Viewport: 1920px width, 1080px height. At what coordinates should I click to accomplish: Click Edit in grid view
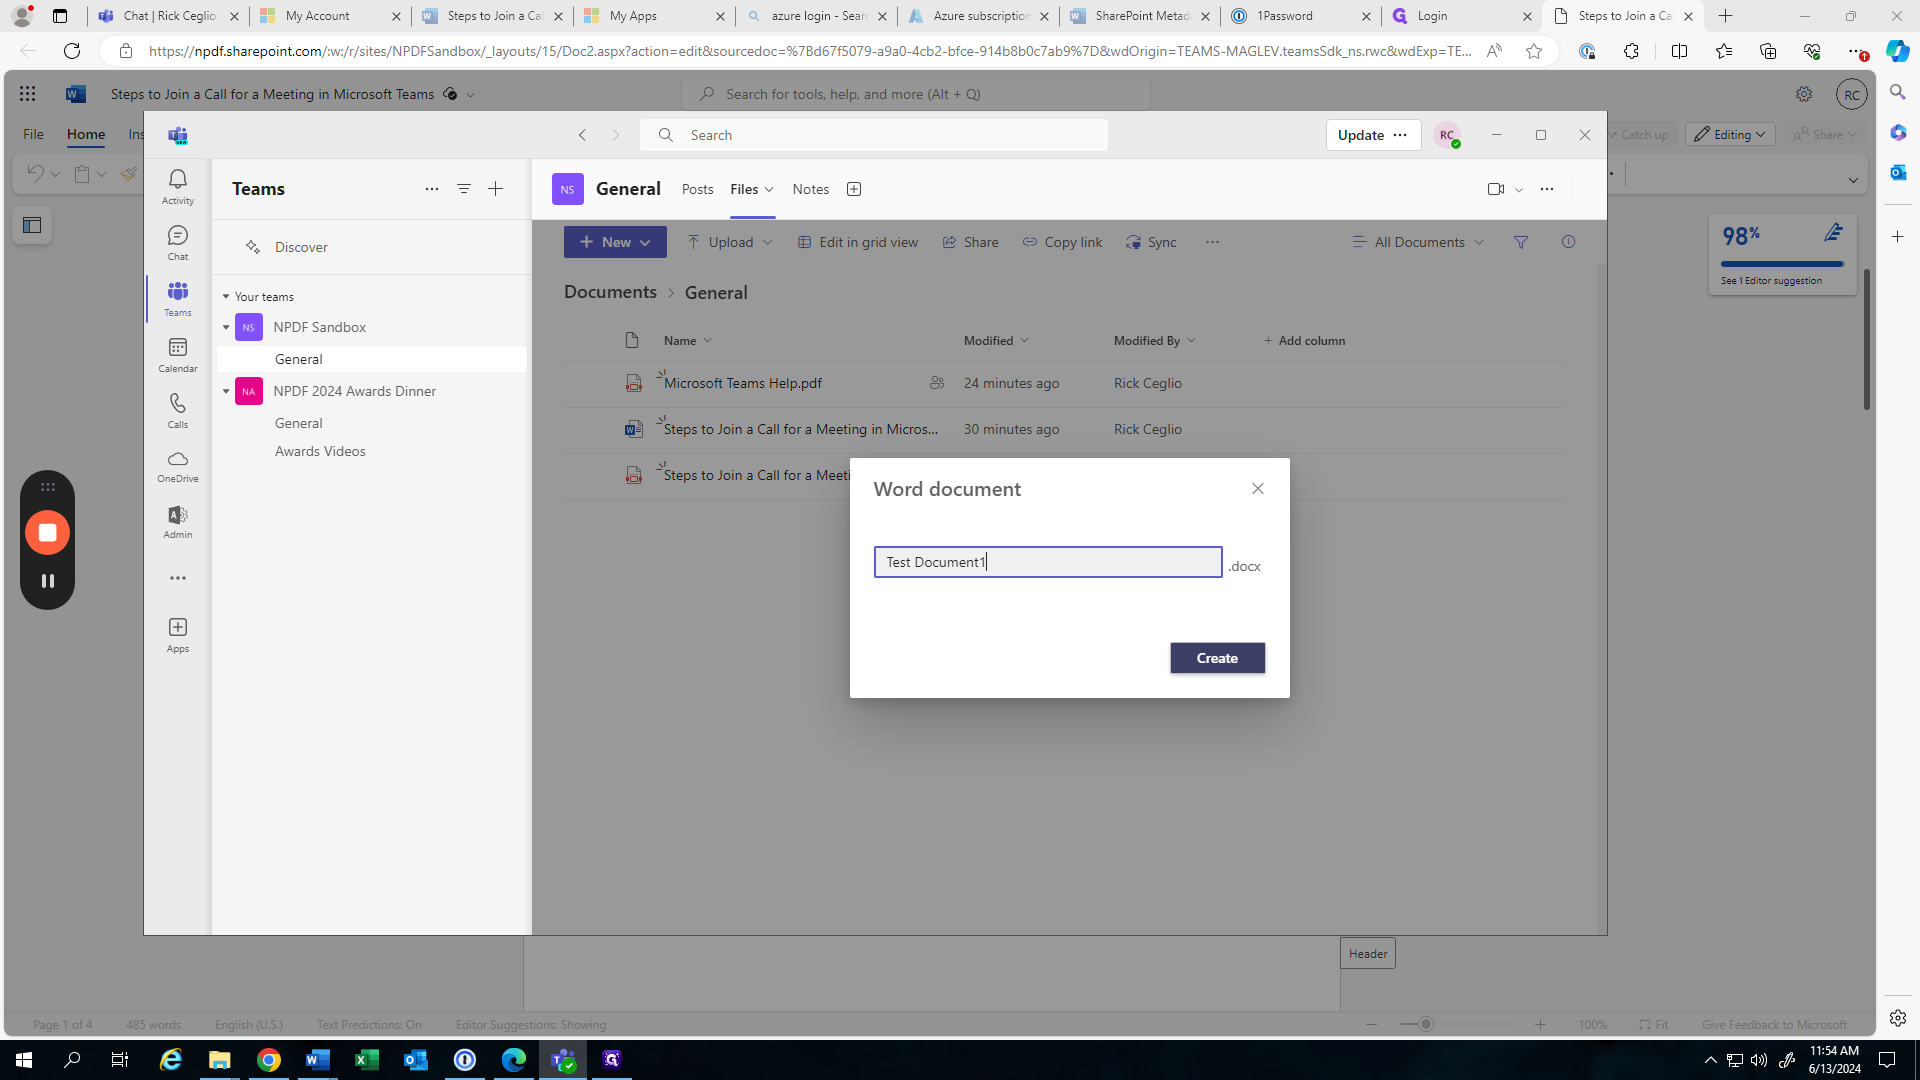click(858, 242)
